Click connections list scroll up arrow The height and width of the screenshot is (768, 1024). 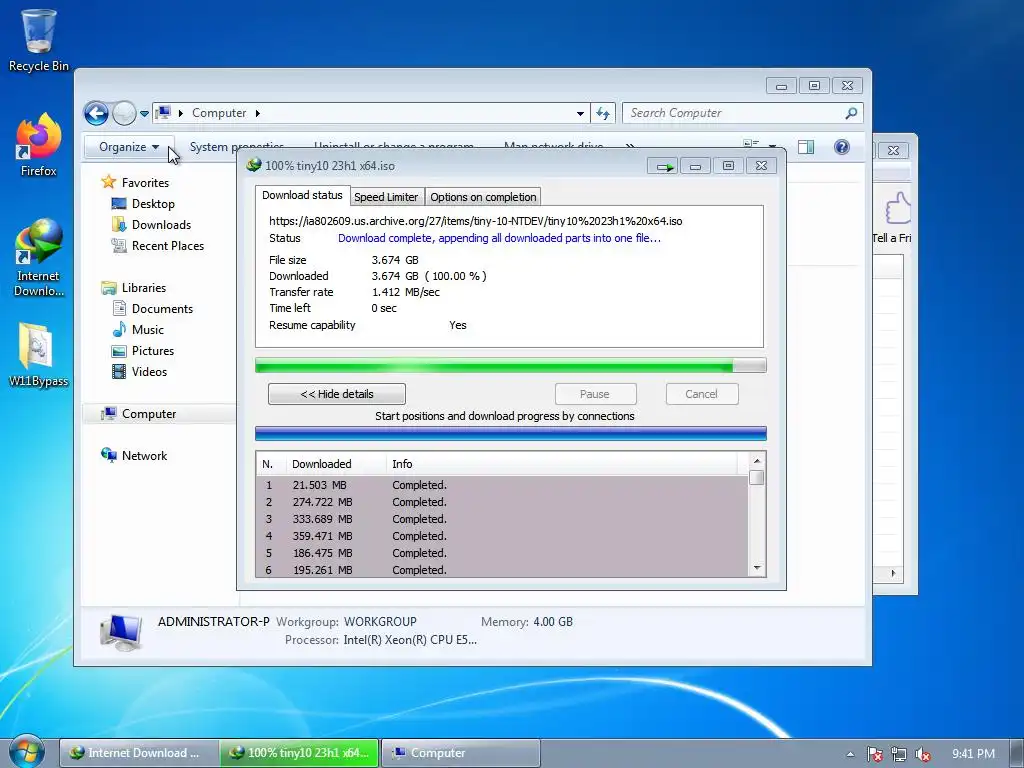757,461
